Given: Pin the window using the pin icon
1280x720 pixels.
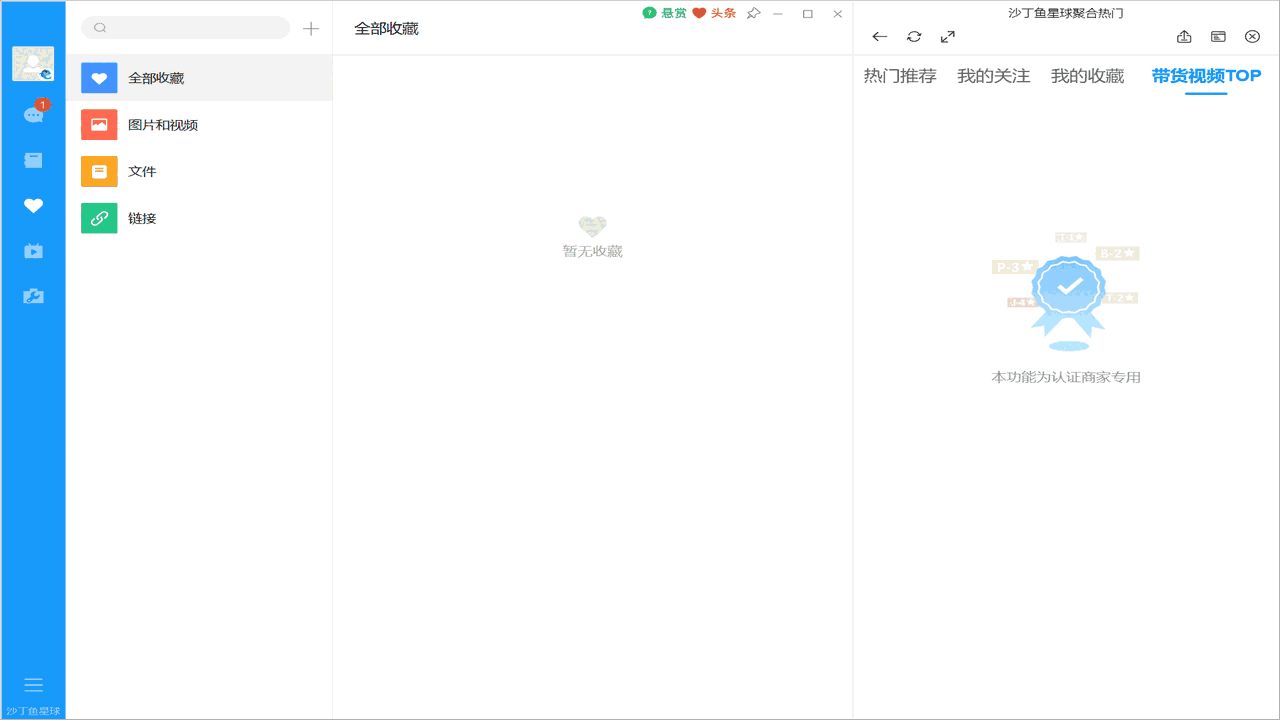Looking at the screenshot, I should tap(753, 15).
